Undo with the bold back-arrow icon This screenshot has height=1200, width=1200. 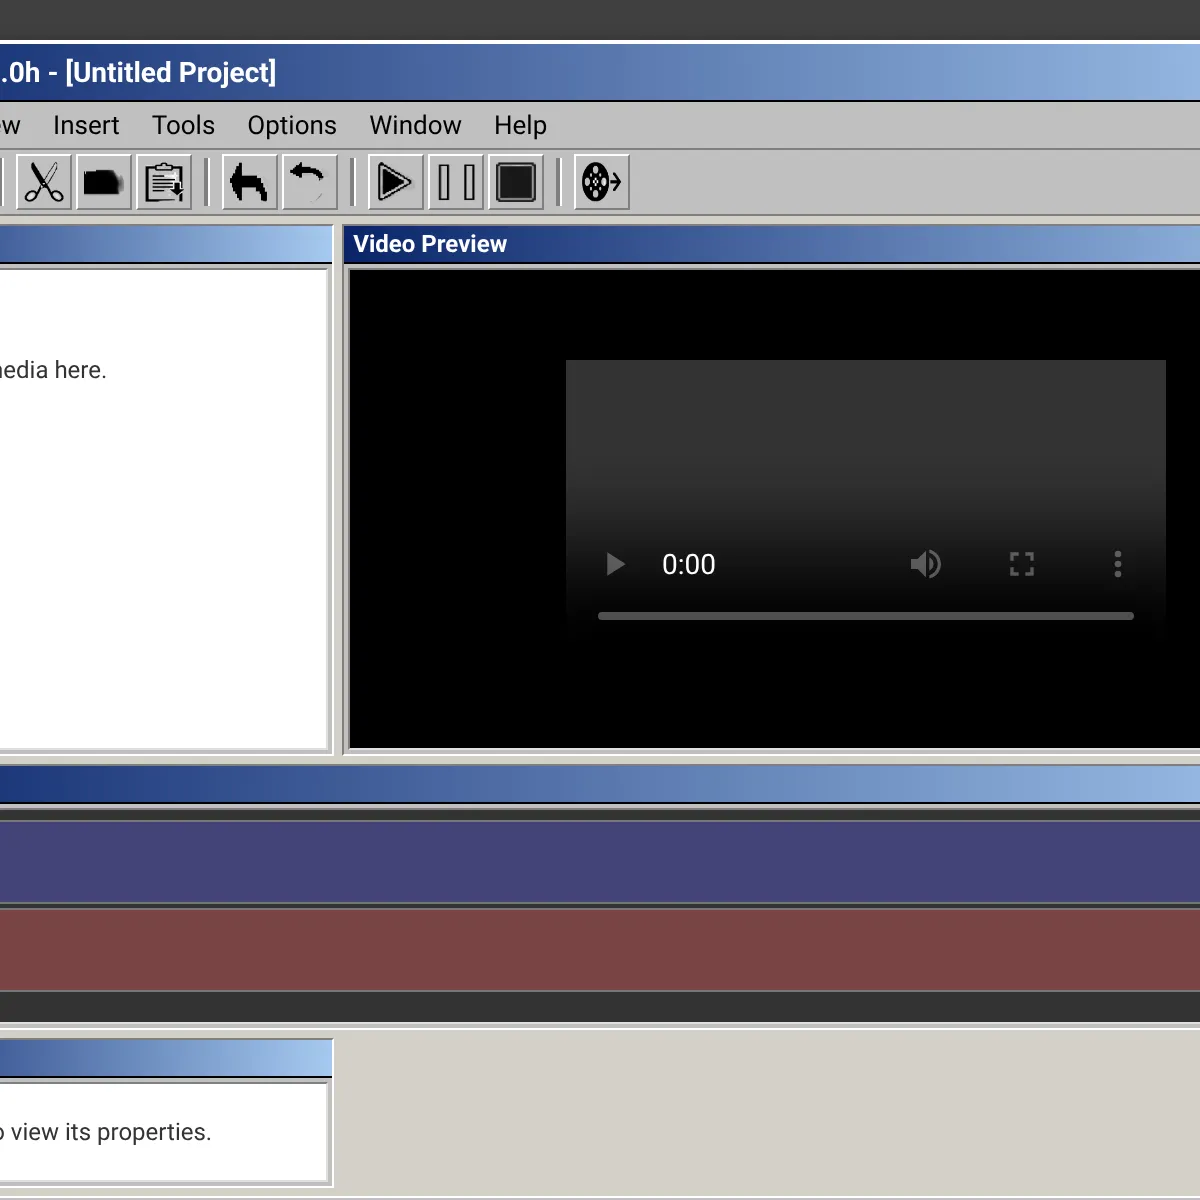(x=250, y=182)
